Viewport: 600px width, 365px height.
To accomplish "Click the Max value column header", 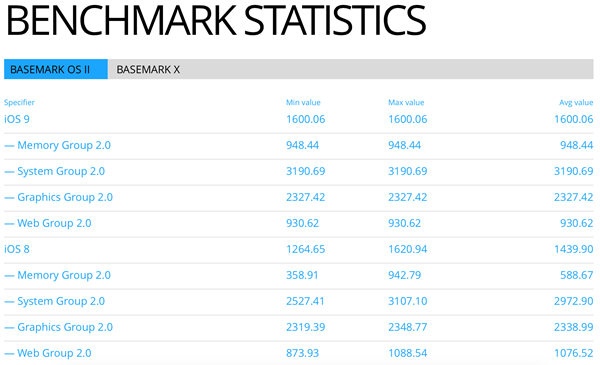I will tap(406, 103).
